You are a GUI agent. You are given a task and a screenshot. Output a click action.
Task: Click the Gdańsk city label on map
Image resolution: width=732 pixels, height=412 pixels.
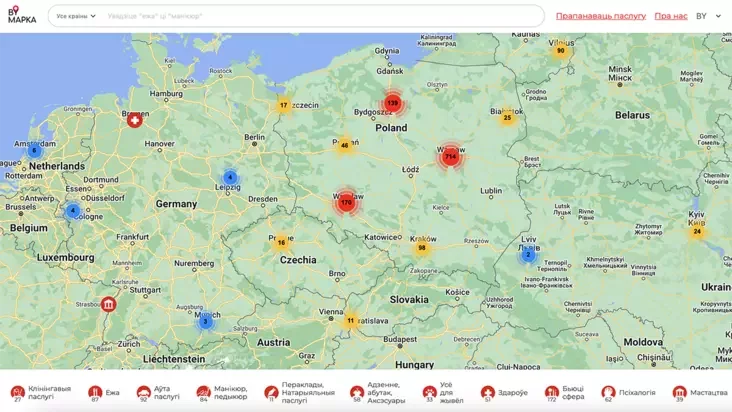[x=390, y=71]
